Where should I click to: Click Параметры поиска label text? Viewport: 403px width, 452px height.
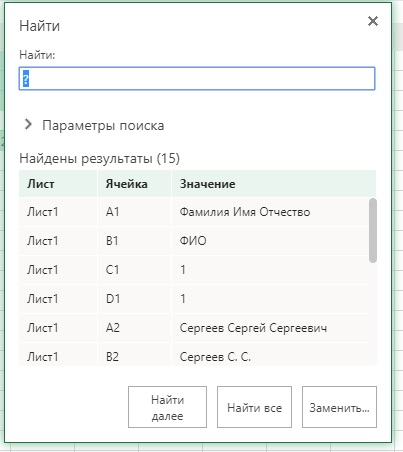point(103,125)
